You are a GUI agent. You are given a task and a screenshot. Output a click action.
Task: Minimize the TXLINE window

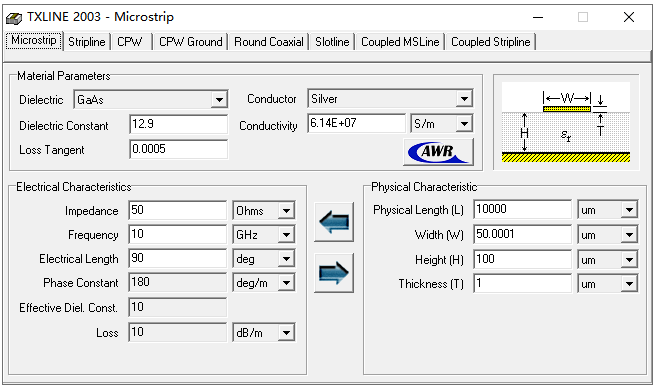538,18
